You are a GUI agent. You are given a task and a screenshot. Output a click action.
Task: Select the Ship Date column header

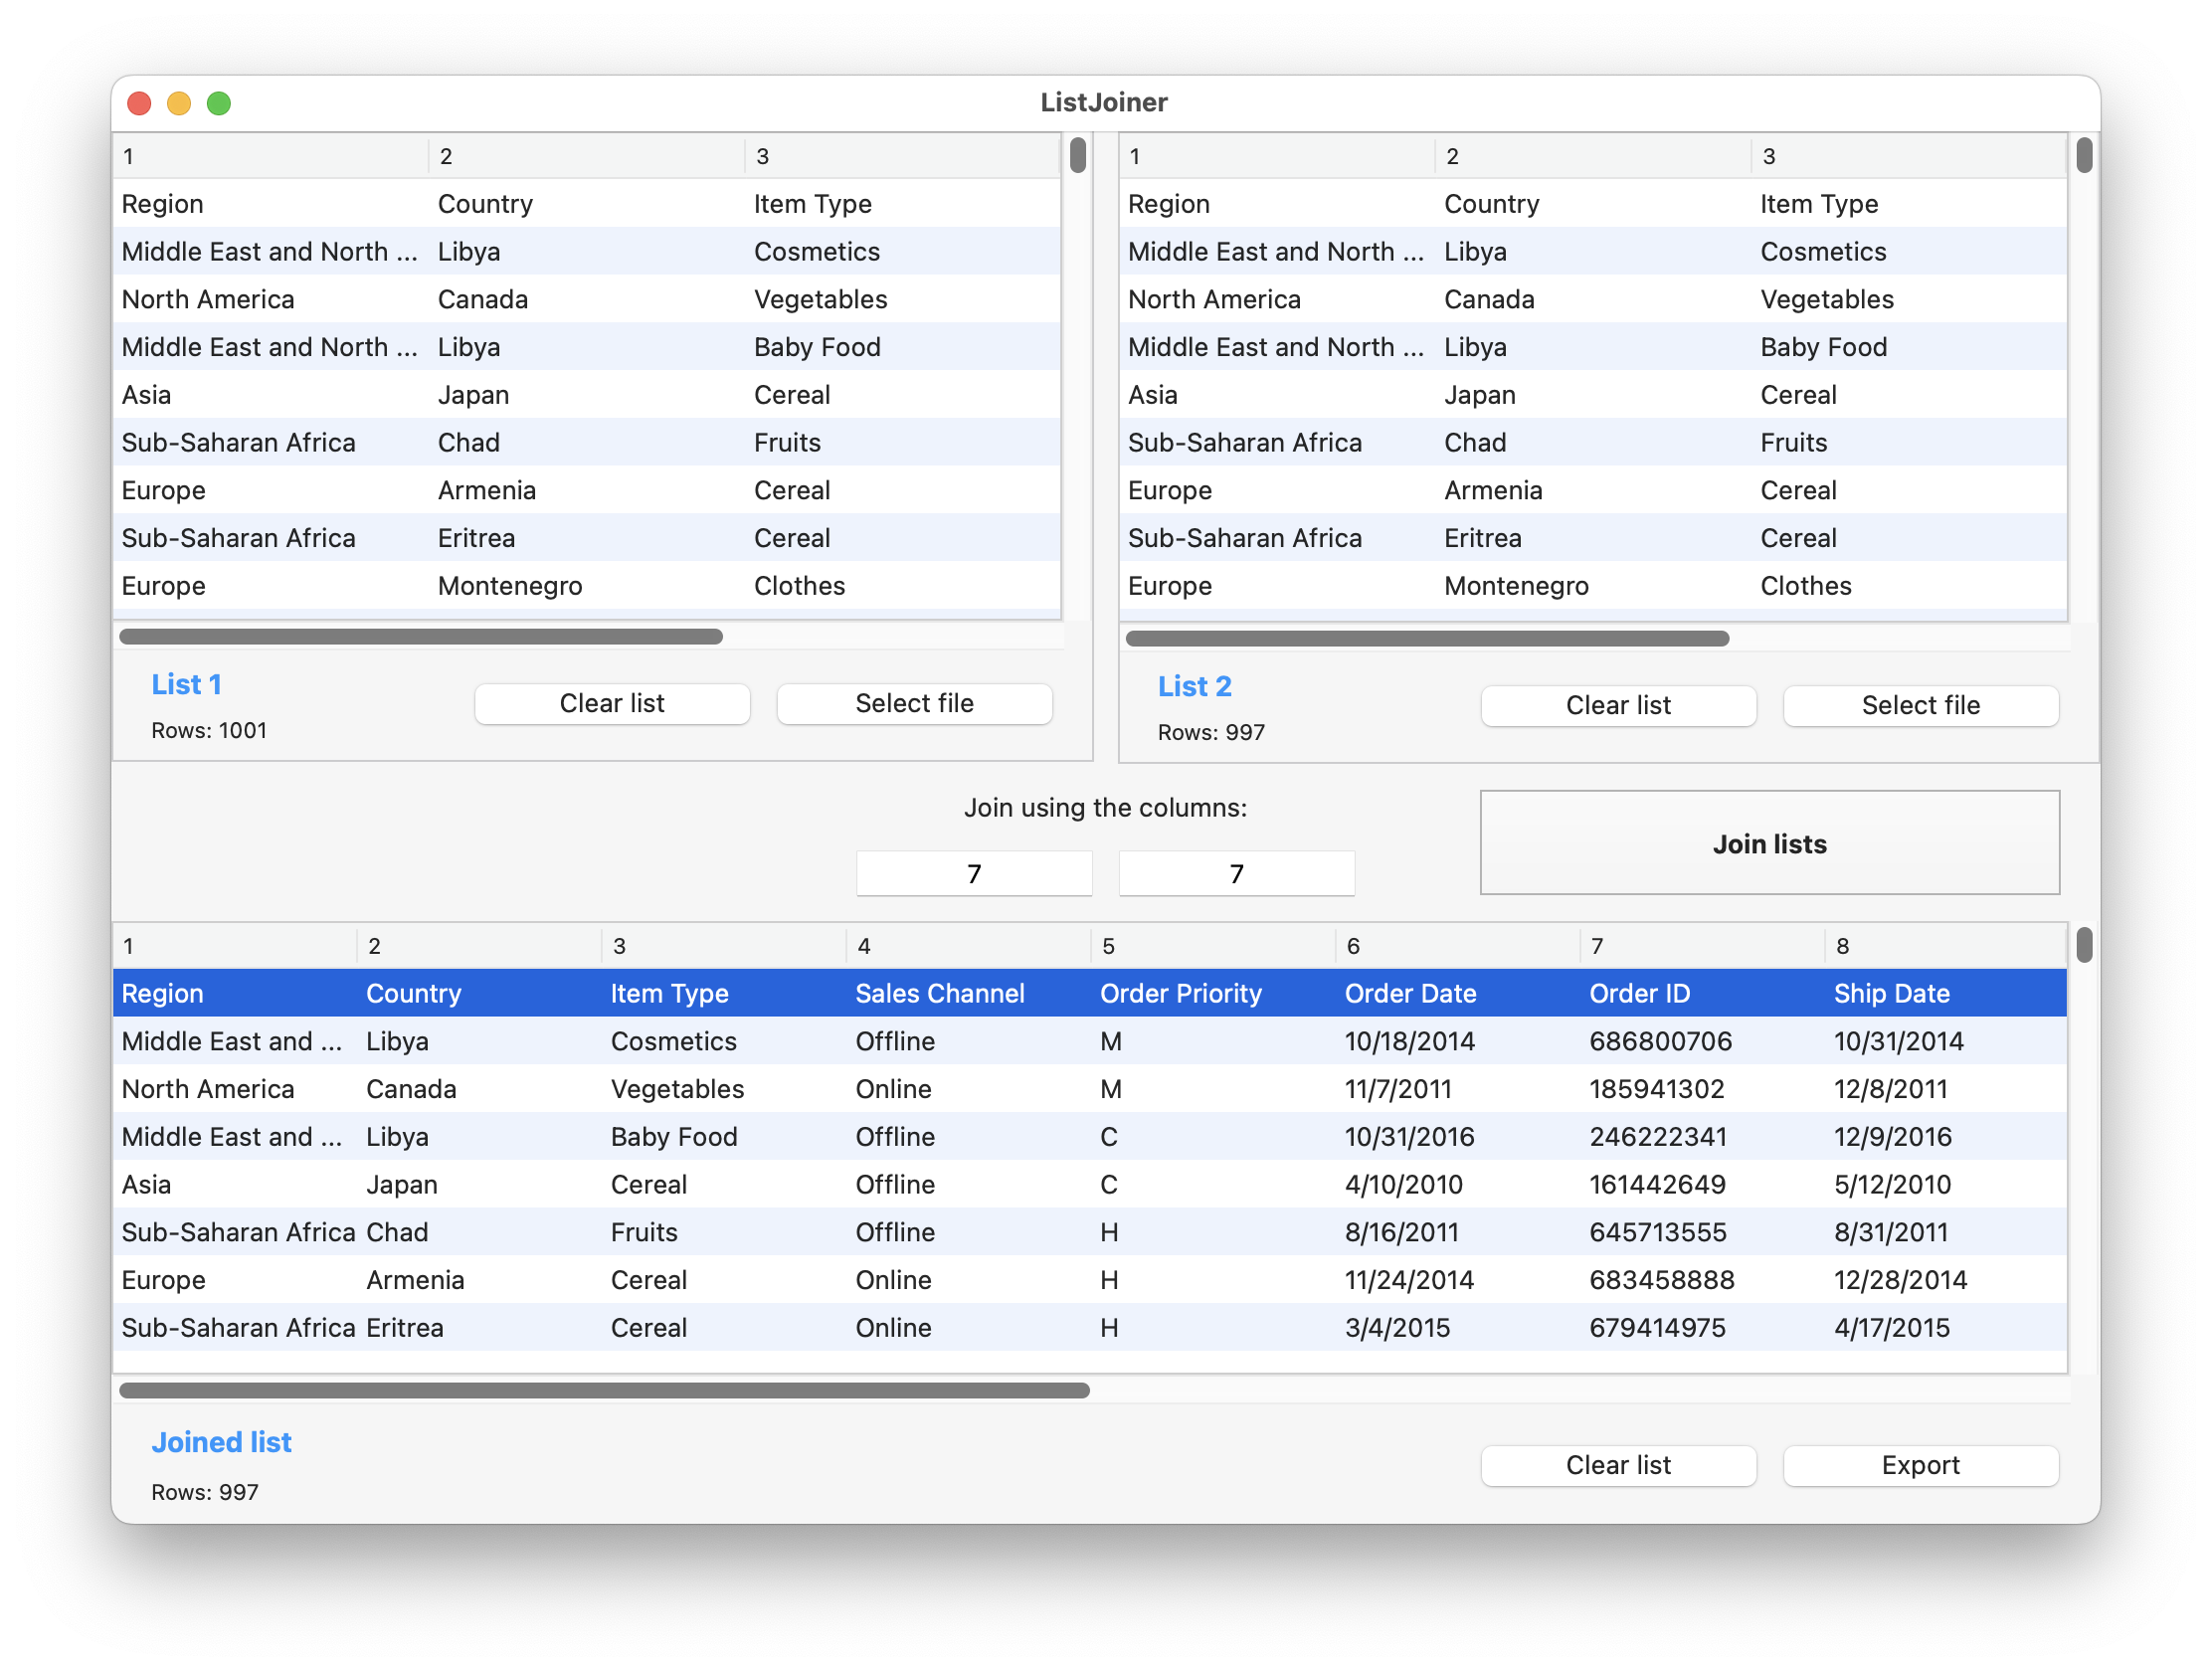[x=1891, y=993]
